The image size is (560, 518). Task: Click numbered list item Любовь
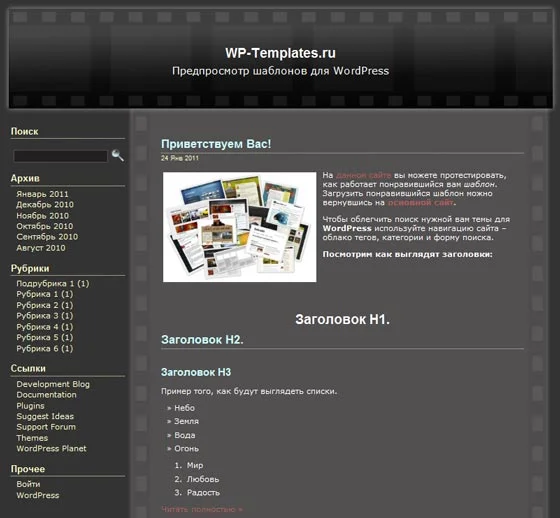pos(203,479)
